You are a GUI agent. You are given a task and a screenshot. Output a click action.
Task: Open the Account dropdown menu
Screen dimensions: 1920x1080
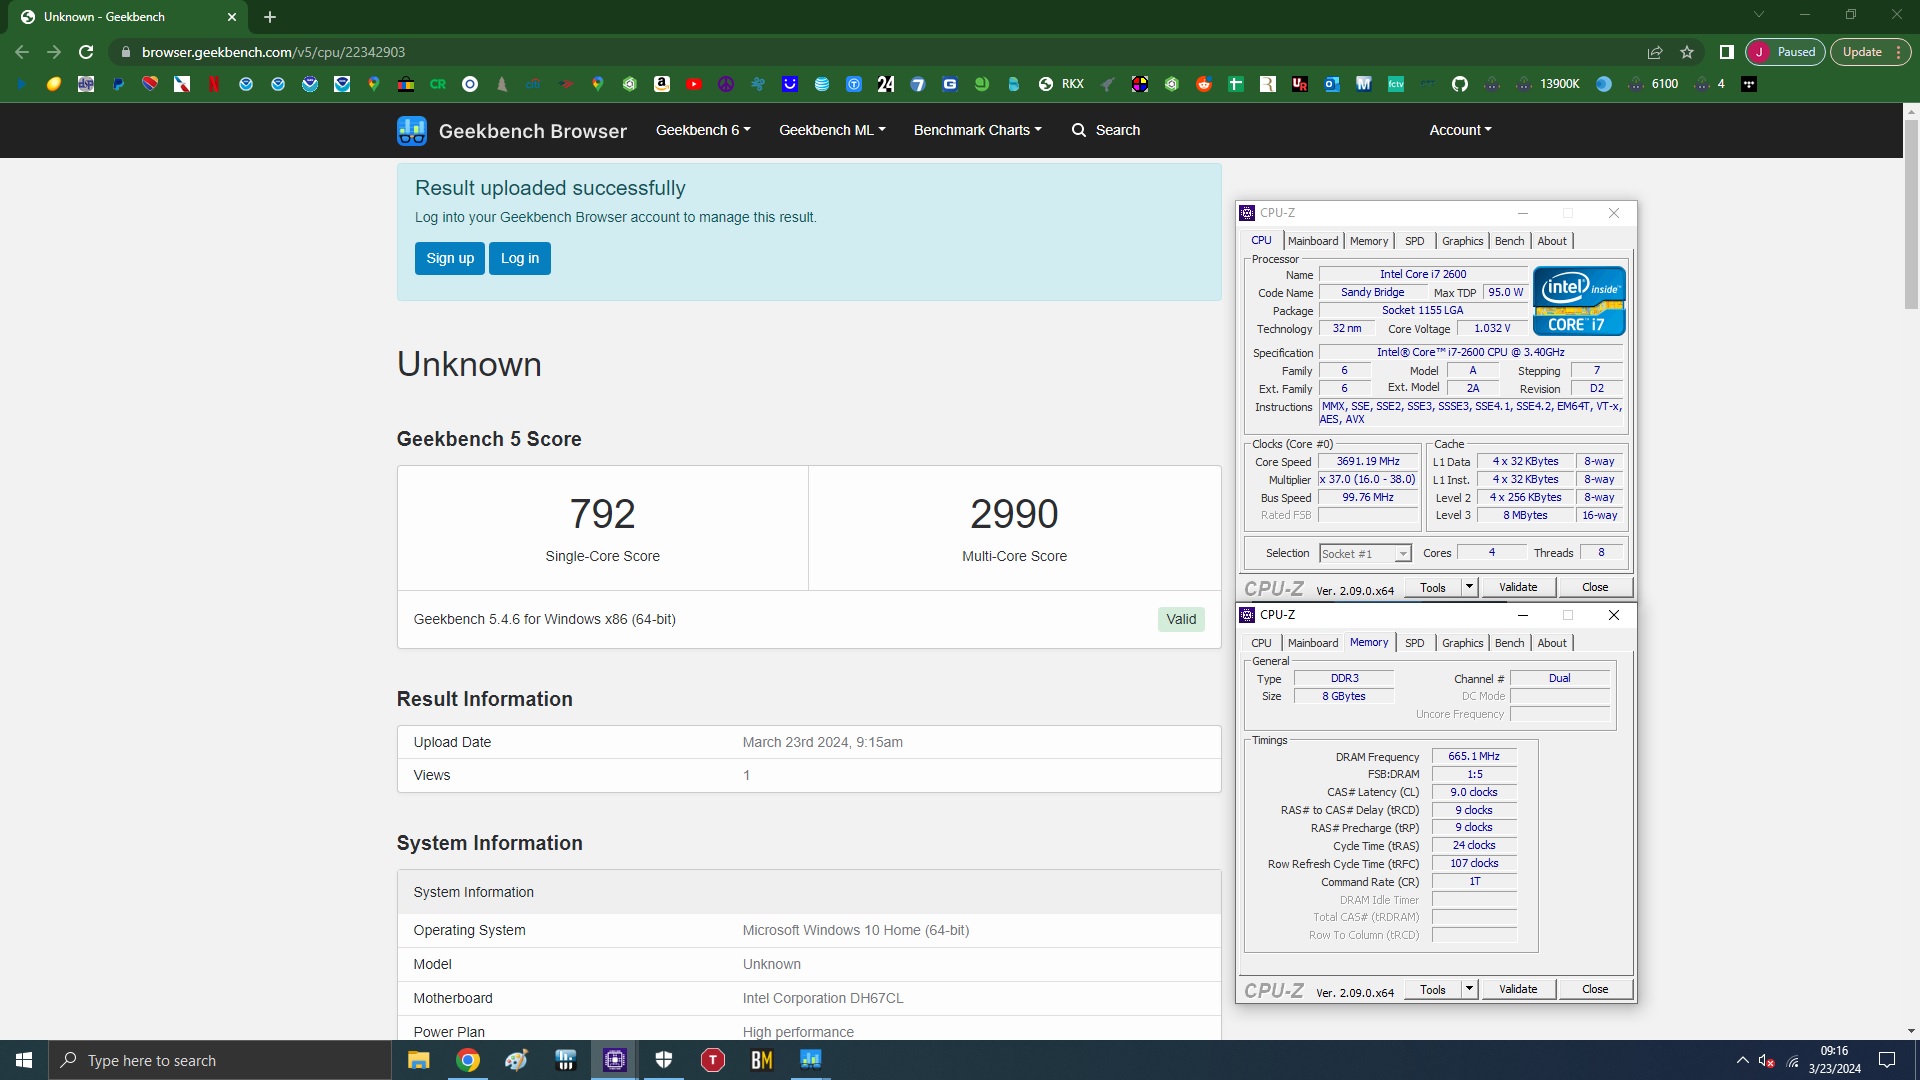[1460, 130]
